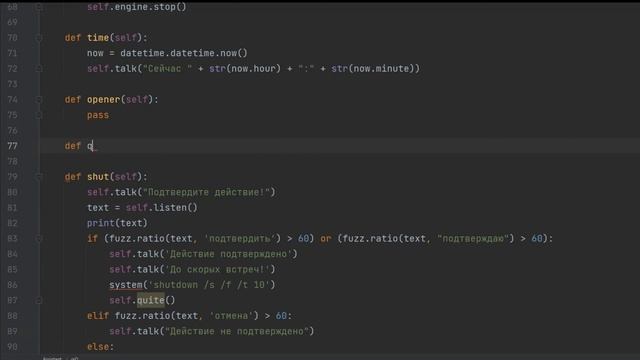Click the 'подтвердить' string literal
Screen dimensions: 640x360
click(240, 238)
